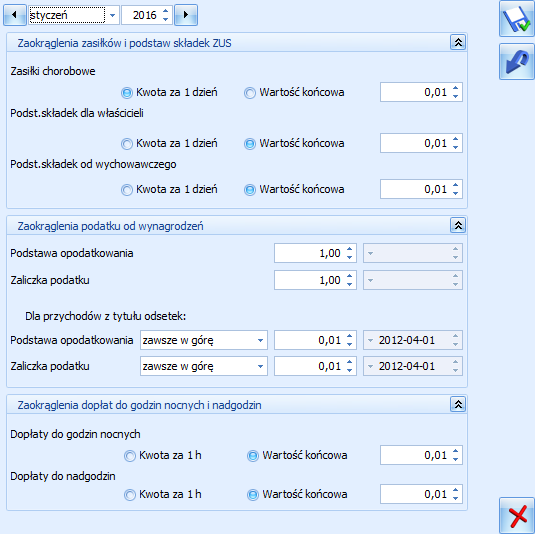Open the styczeń month dropdown

113,15
